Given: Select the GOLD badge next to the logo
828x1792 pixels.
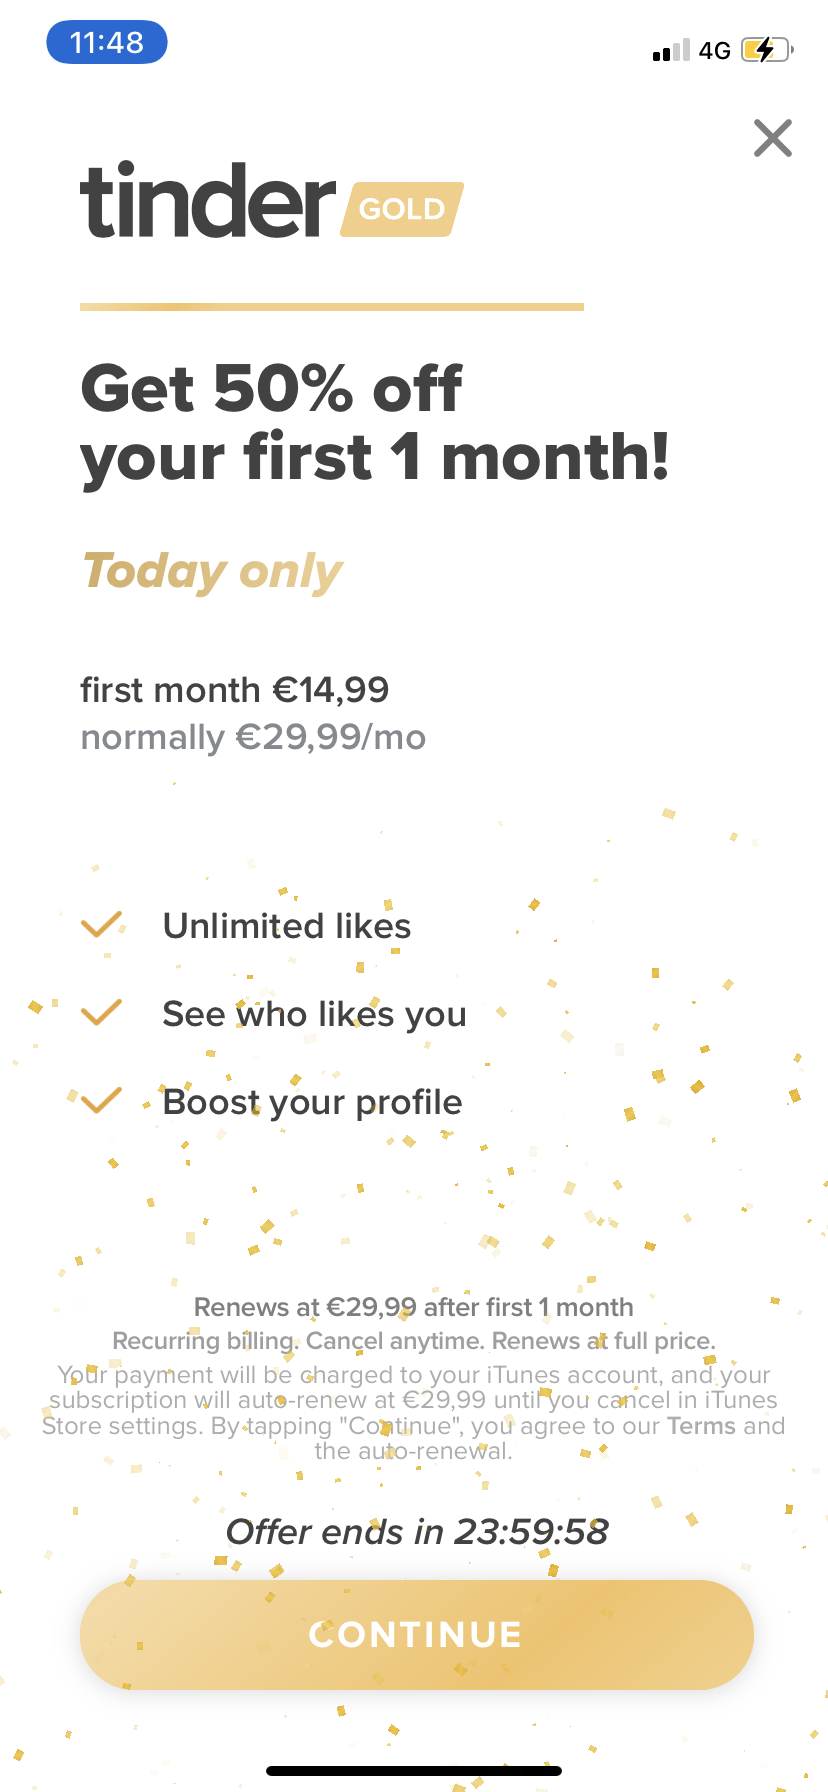Looking at the screenshot, I should click(x=400, y=209).
